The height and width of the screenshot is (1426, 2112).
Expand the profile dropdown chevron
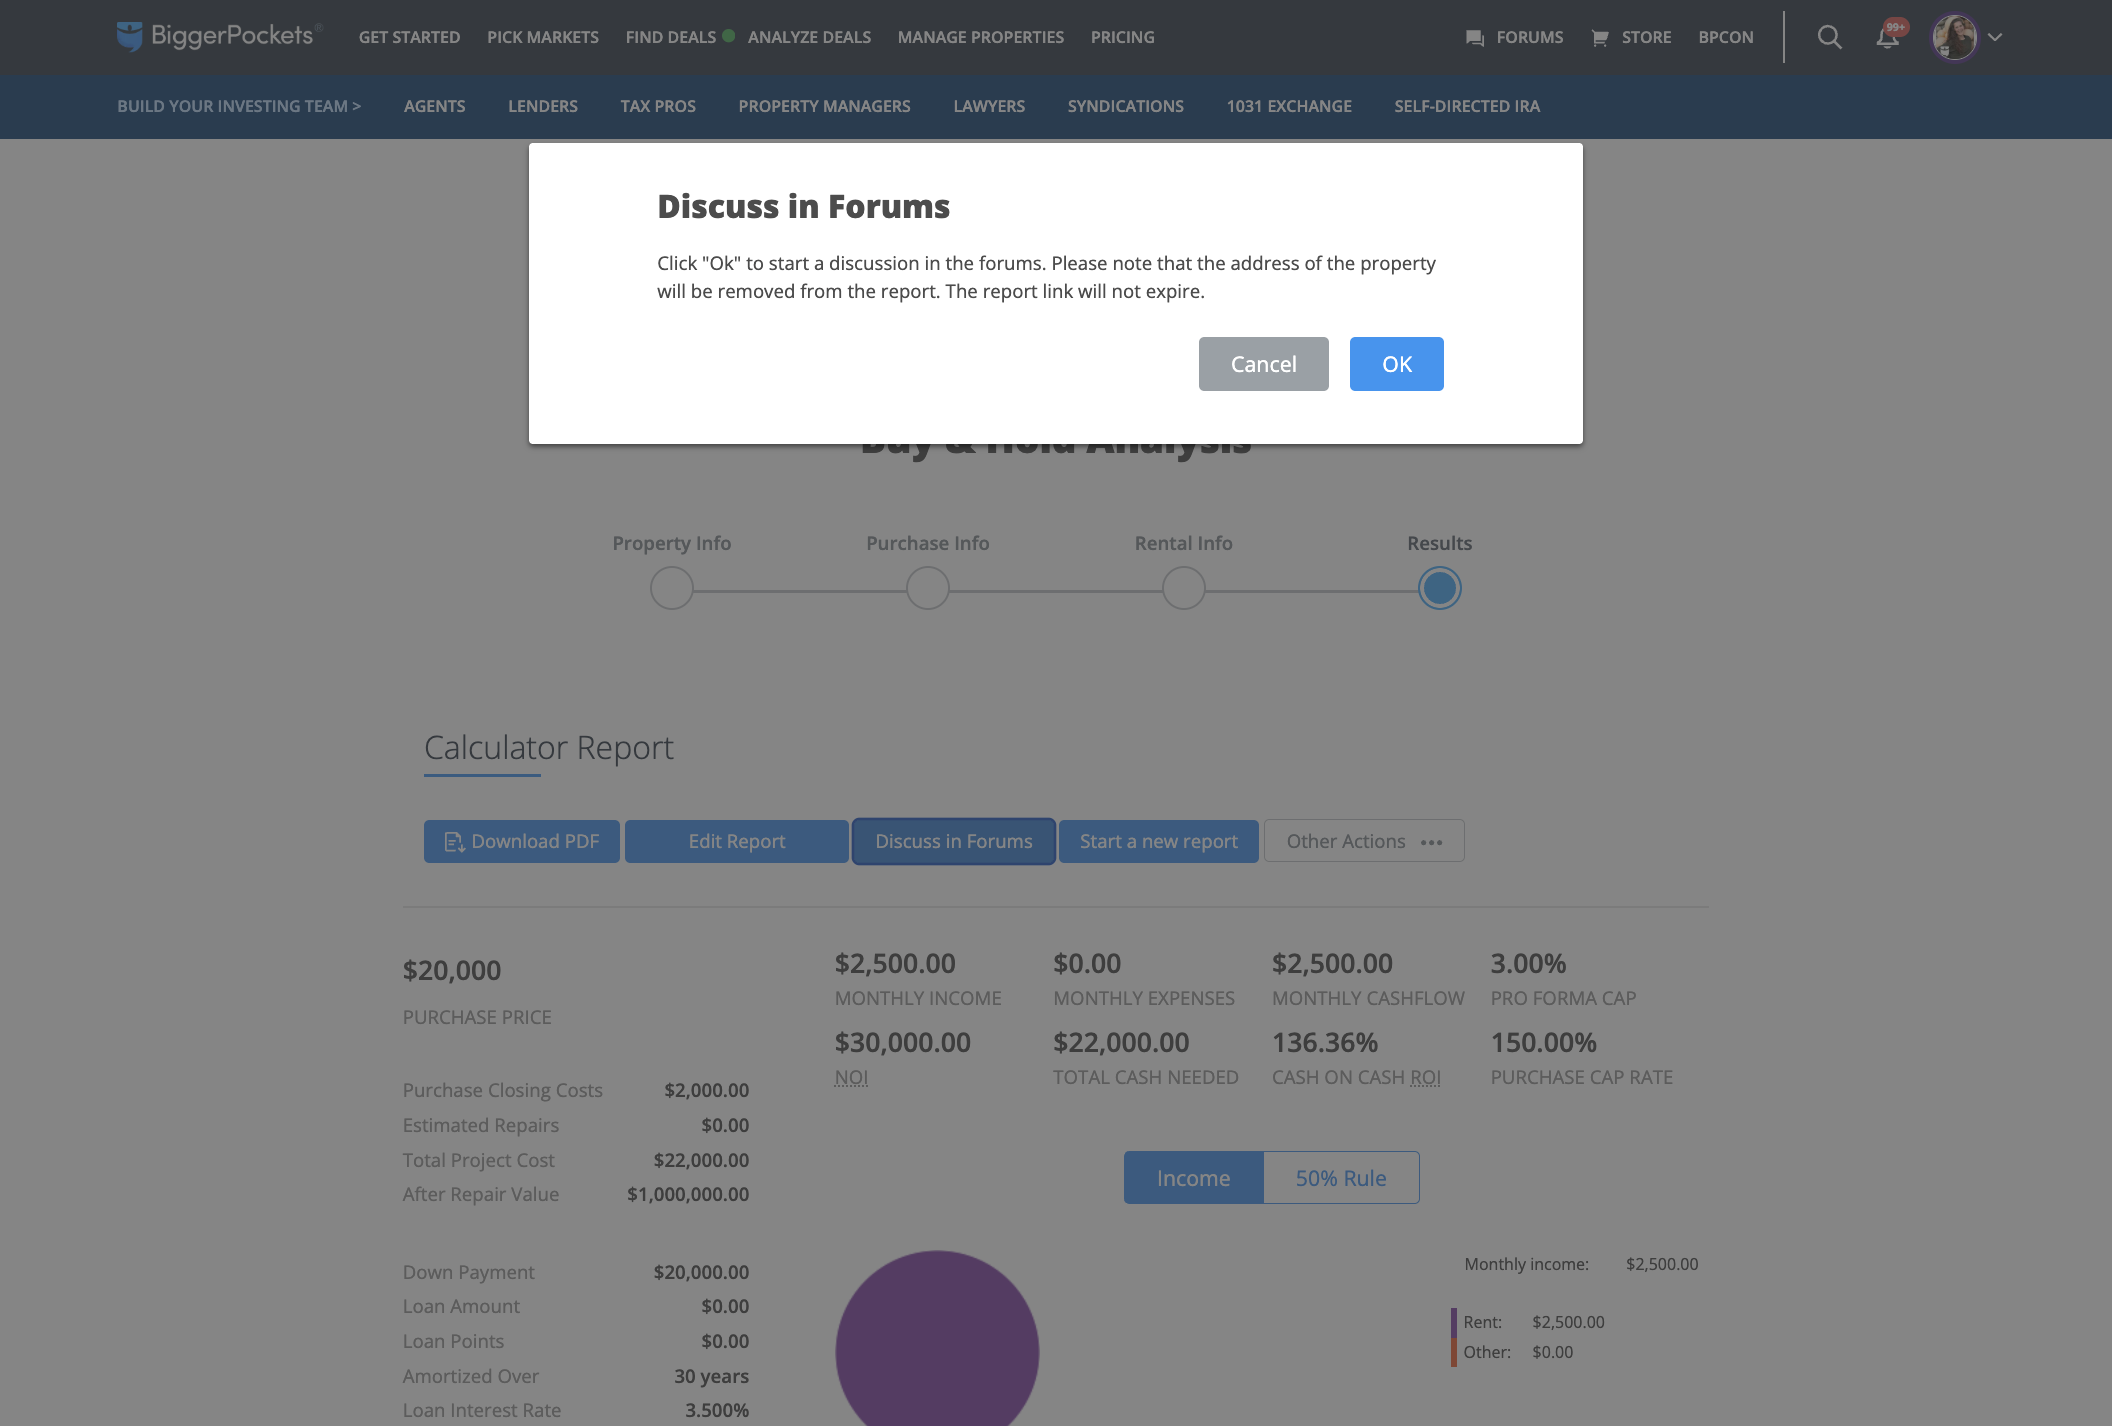(1995, 37)
